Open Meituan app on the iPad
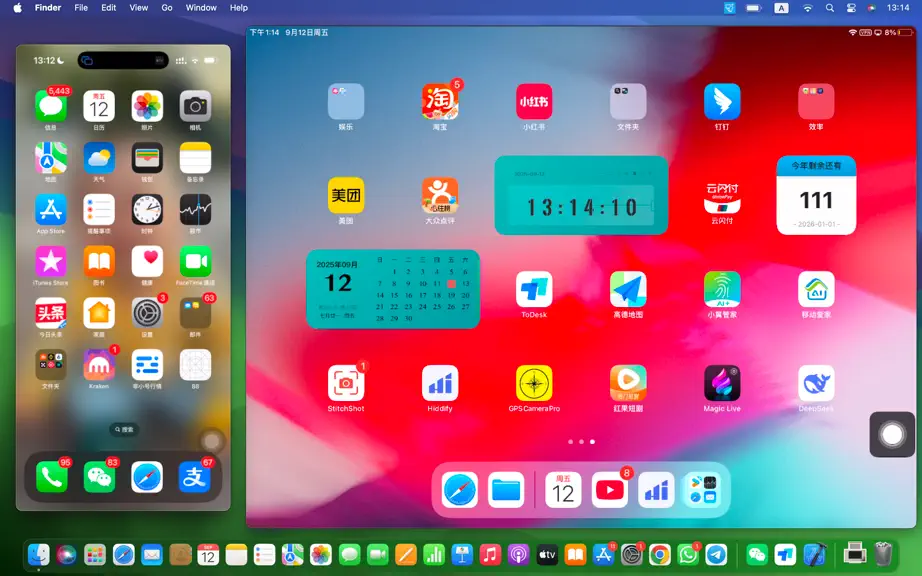 pyautogui.click(x=346, y=195)
